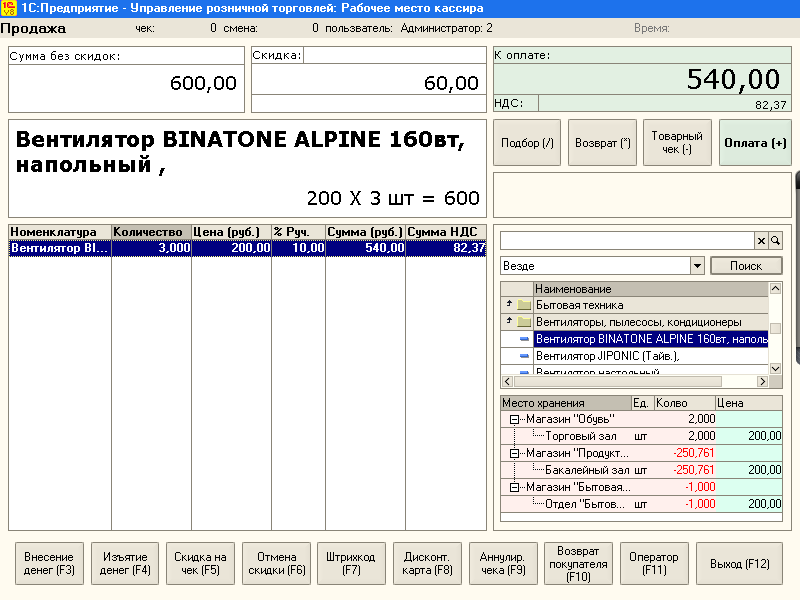The width and height of the screenshot is (800, 600).
Task: Click the Возврат (*) button
Action: pyautogui.click(x=603, y=143)
